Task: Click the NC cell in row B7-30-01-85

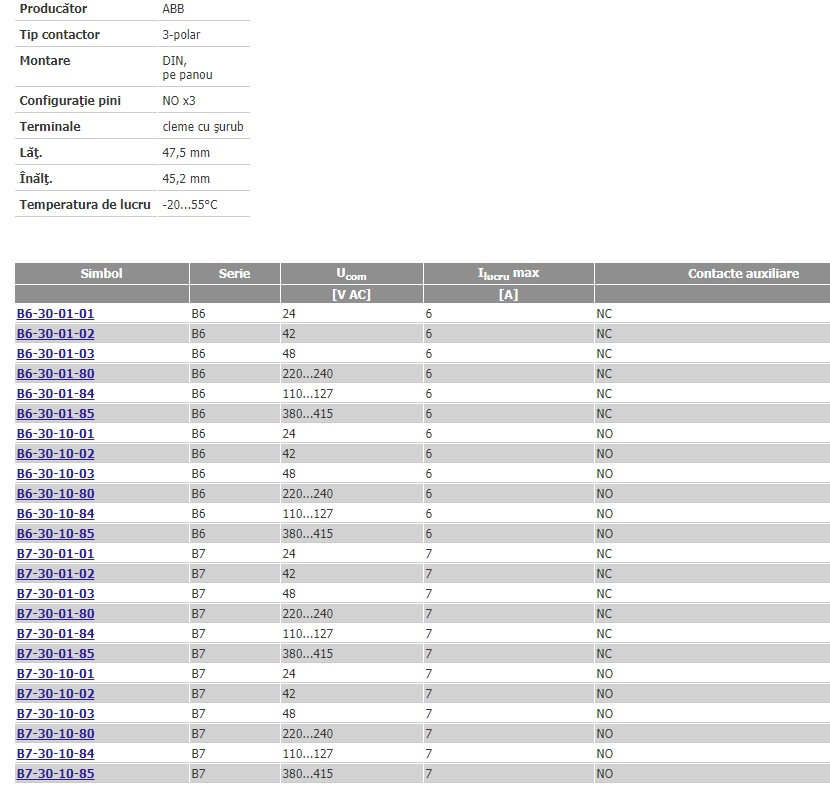Action: (604, 654)
